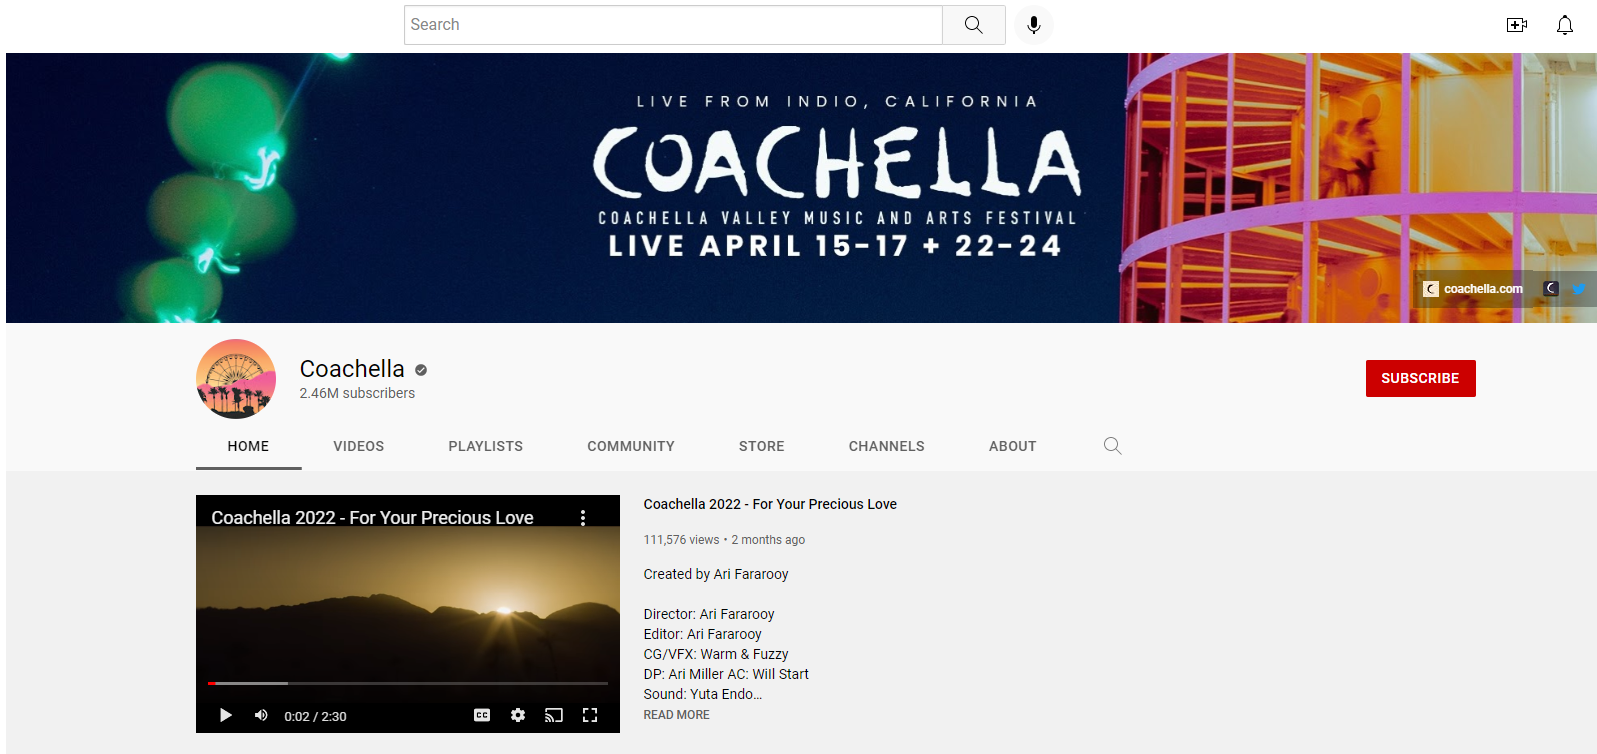The image size is (1597, 754).
Task: Open the Store tab
Action: click(x=762, y=446)
